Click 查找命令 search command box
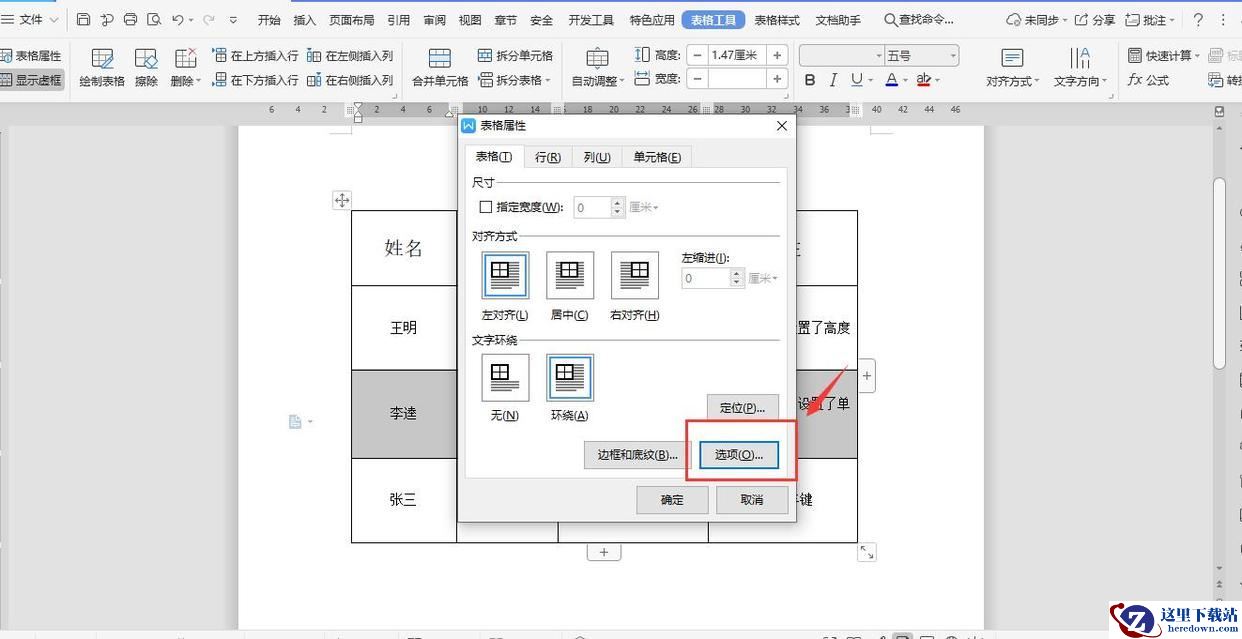The height and width of the screenshot is (639, 1242). [x=919, y=20]
